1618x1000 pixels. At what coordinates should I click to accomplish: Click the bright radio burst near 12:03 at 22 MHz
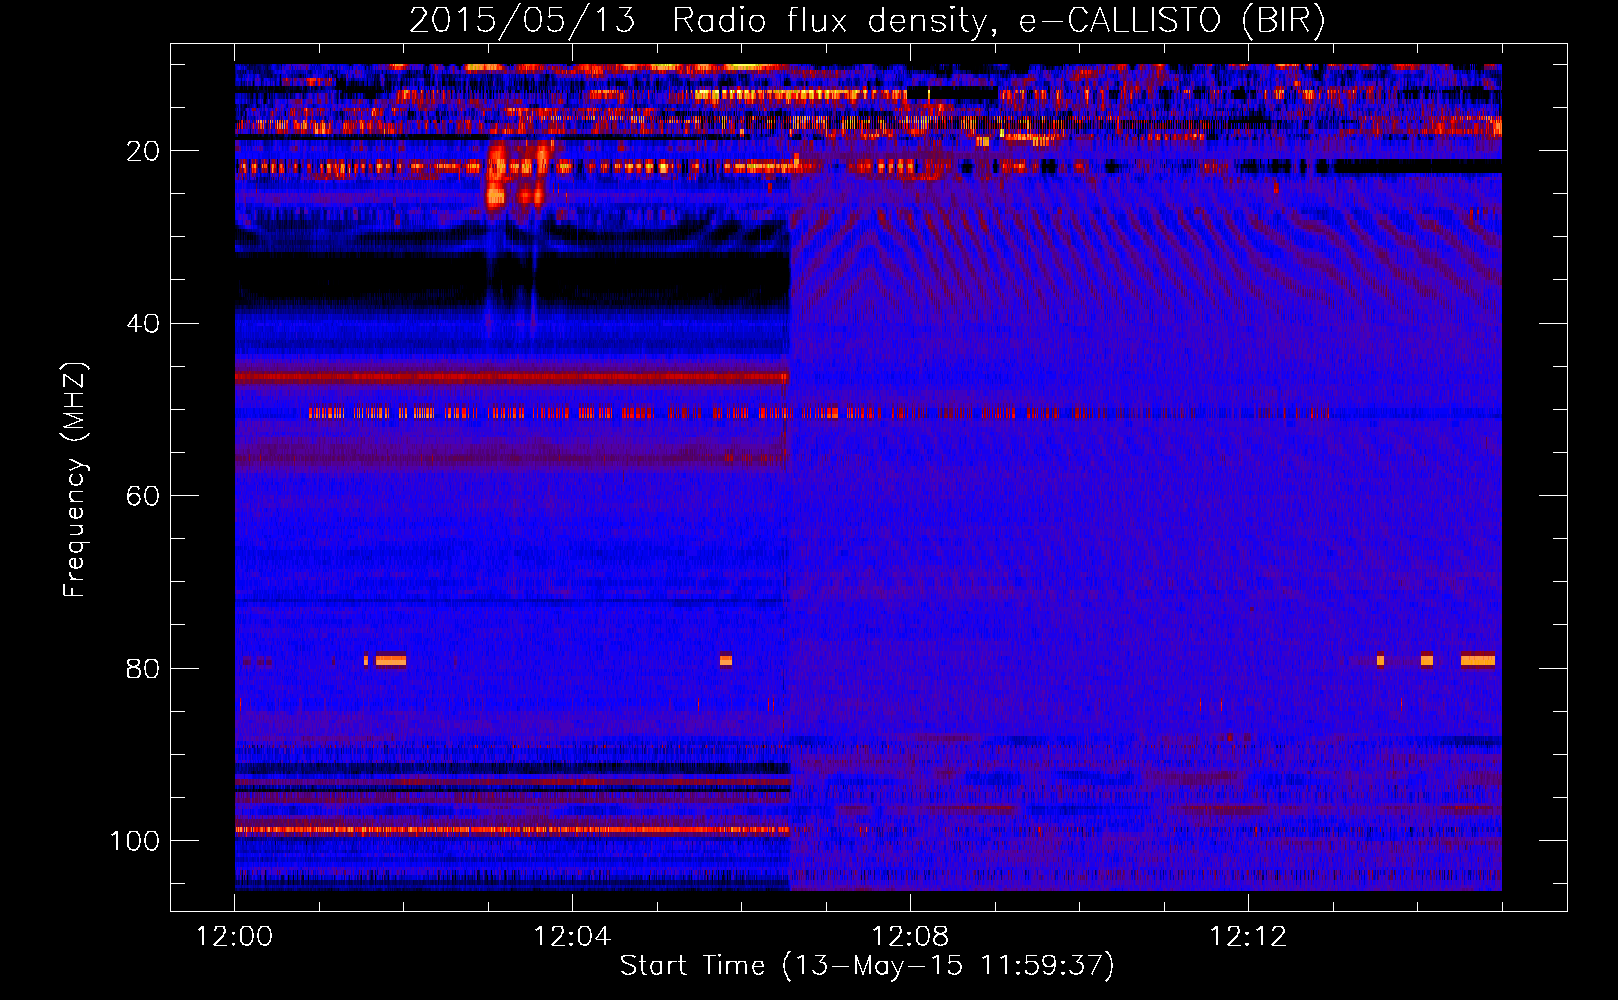pos(518,174)
